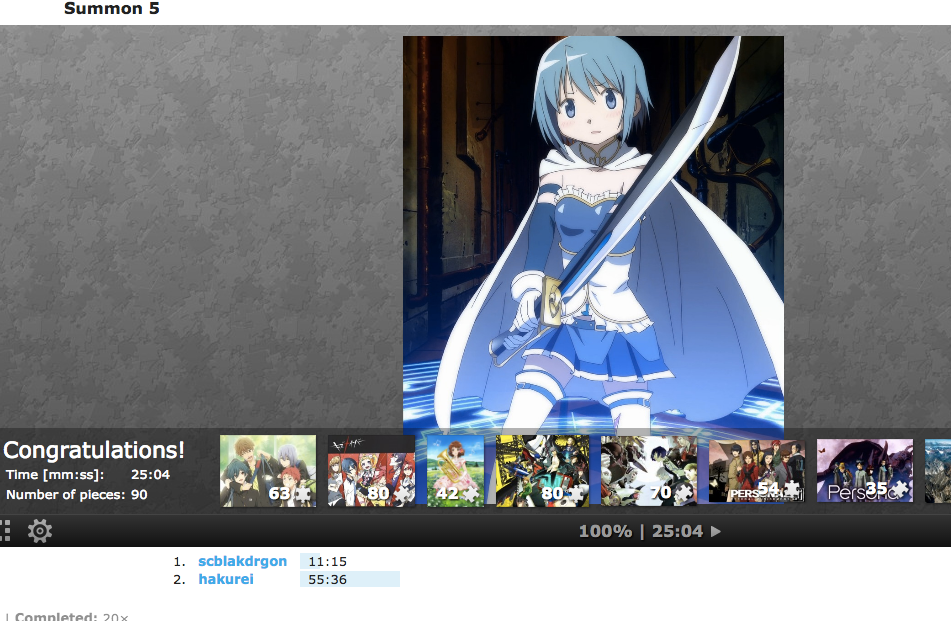Click the play arrow after the 25:04 timer

(x=716, y=532)
